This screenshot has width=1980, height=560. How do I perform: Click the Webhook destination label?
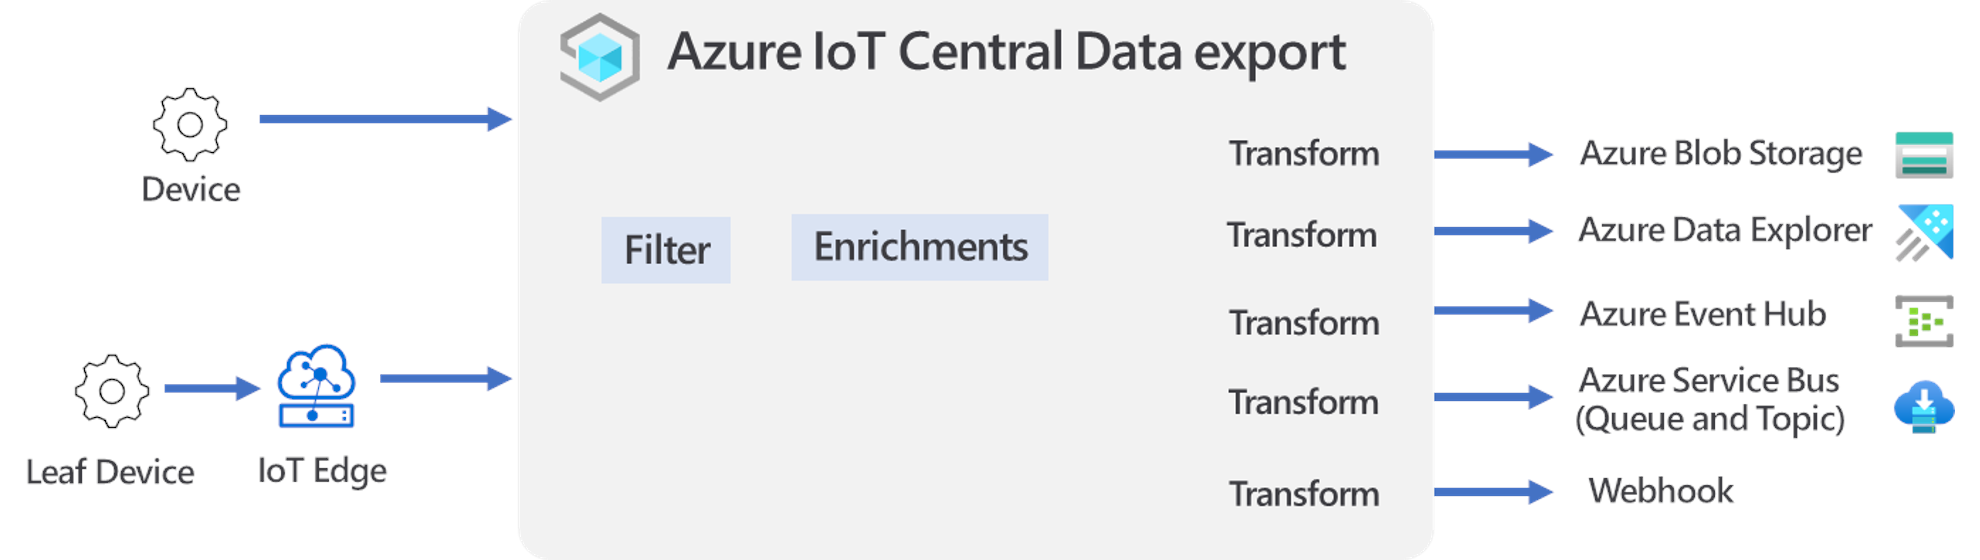click(x=1661, y=491)
